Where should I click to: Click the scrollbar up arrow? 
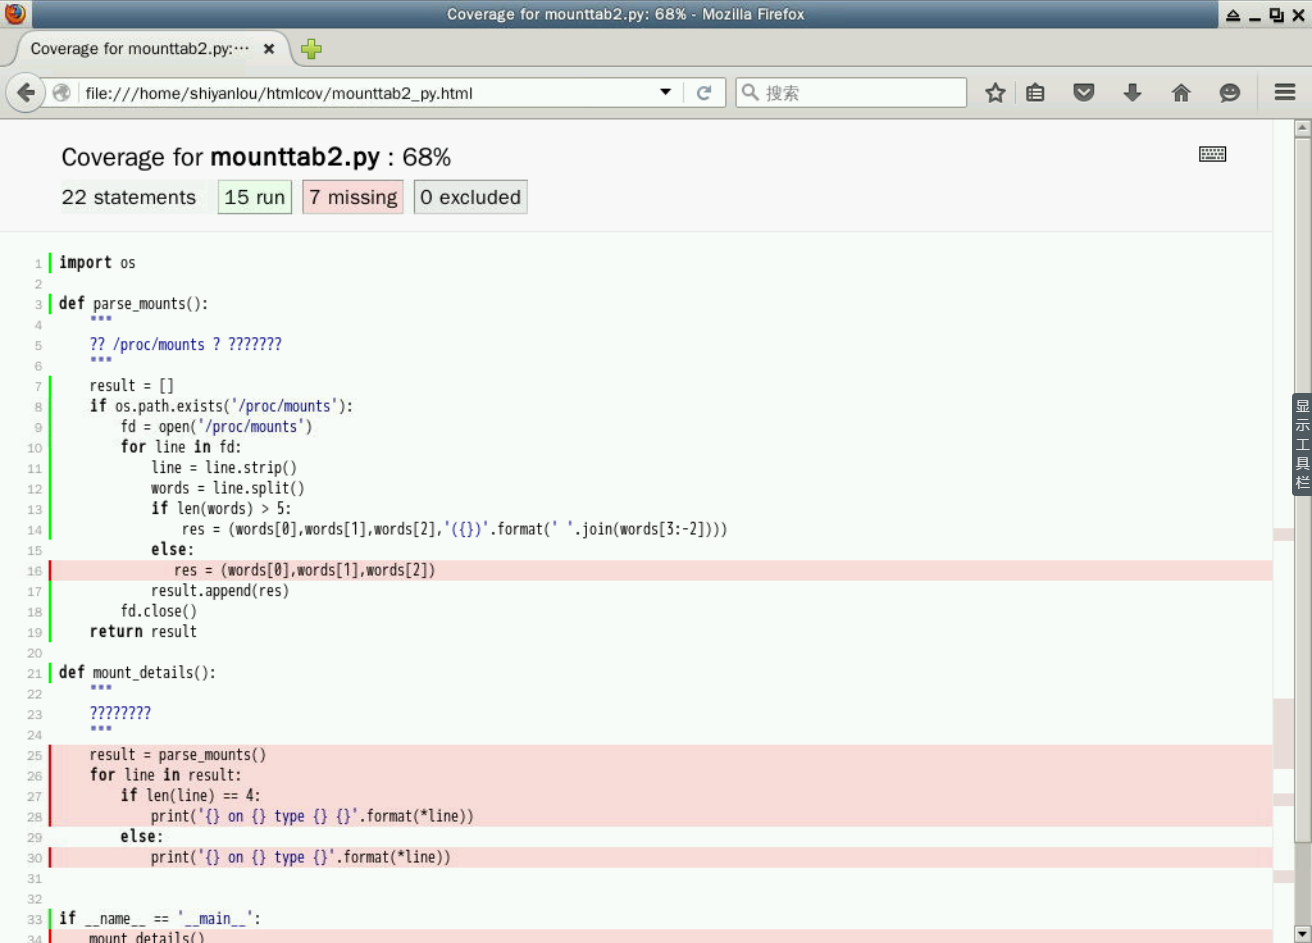click(x=1302, y=128)
